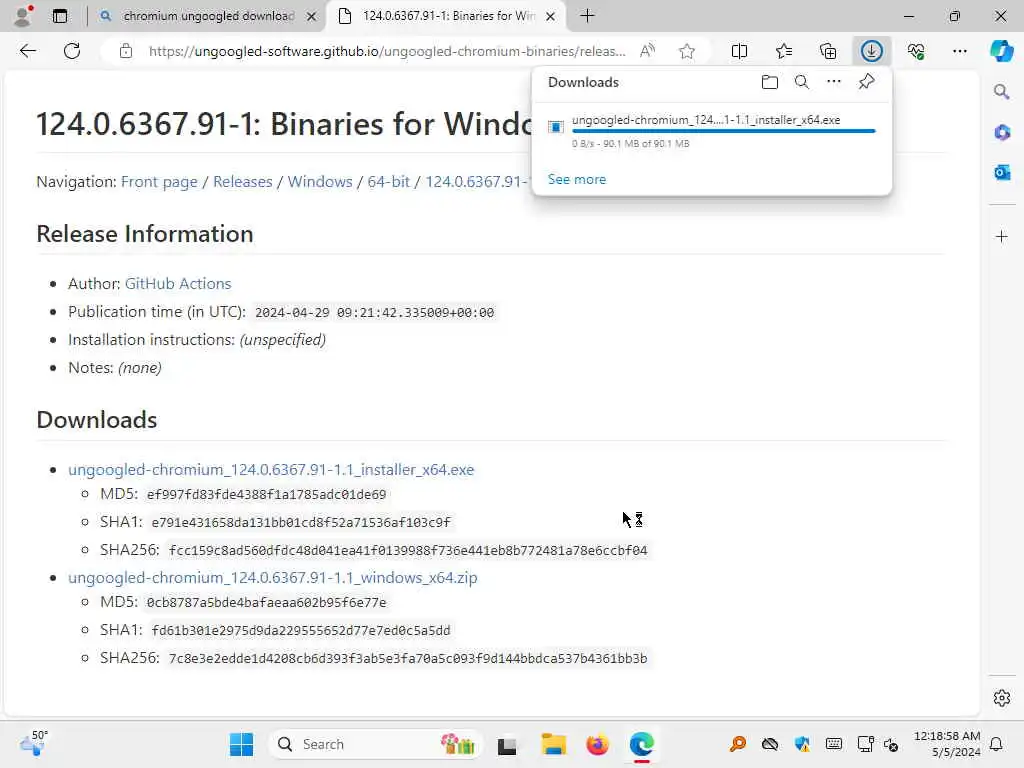Click See more in Downloads panel
This screenshot has height=768, width=1024.
[x=577, y=179]
